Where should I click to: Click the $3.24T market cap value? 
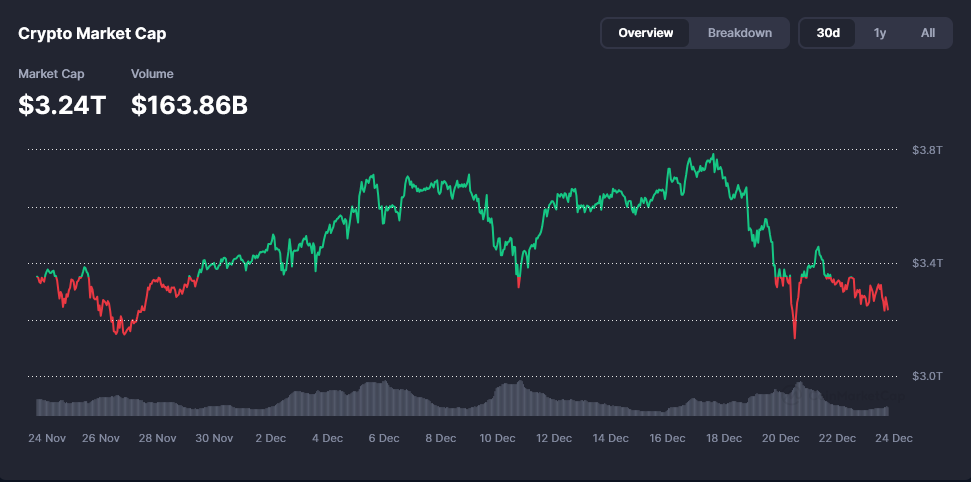tap(62, 105)
